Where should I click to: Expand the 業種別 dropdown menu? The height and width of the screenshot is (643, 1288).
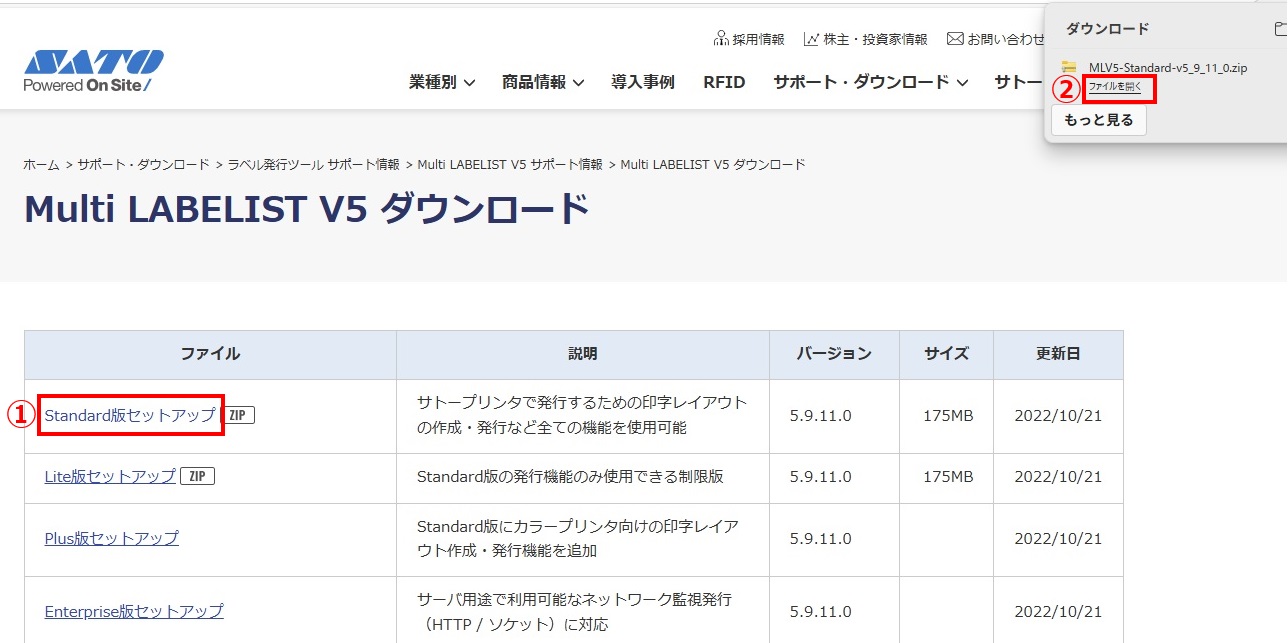click(x=442, y=82)
